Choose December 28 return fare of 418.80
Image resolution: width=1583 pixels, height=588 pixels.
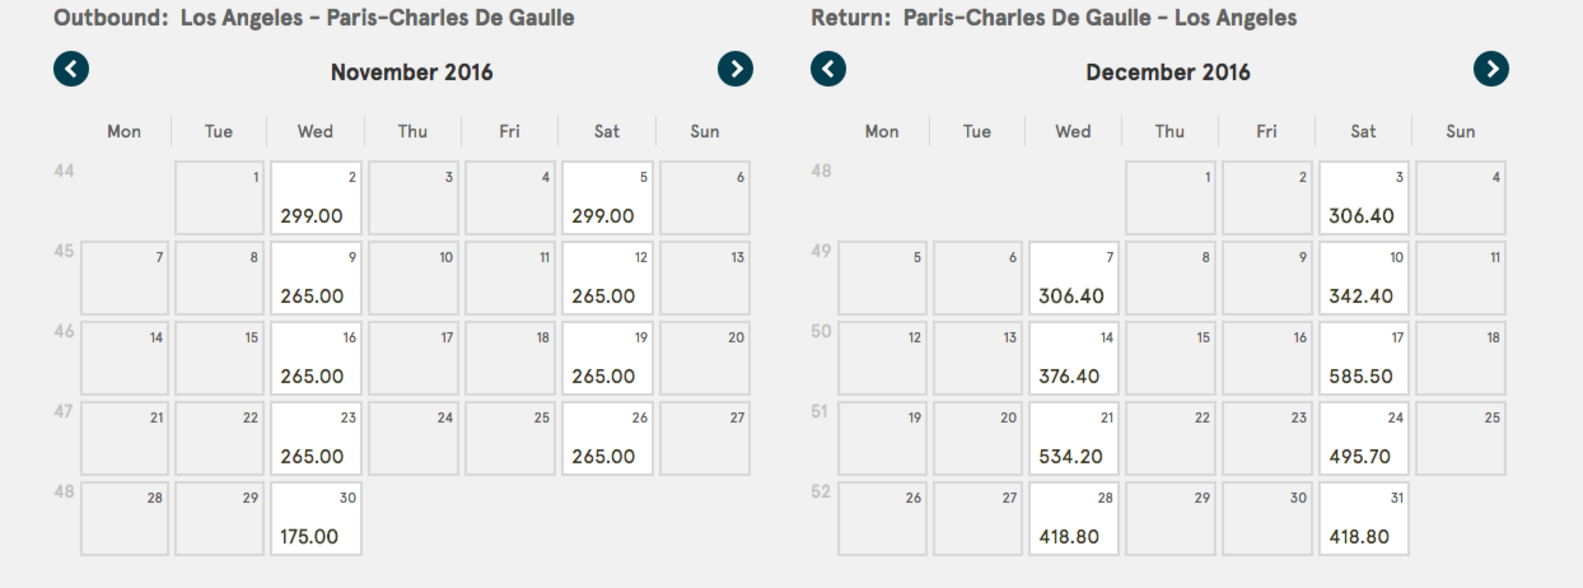[x=1072, y=518]
